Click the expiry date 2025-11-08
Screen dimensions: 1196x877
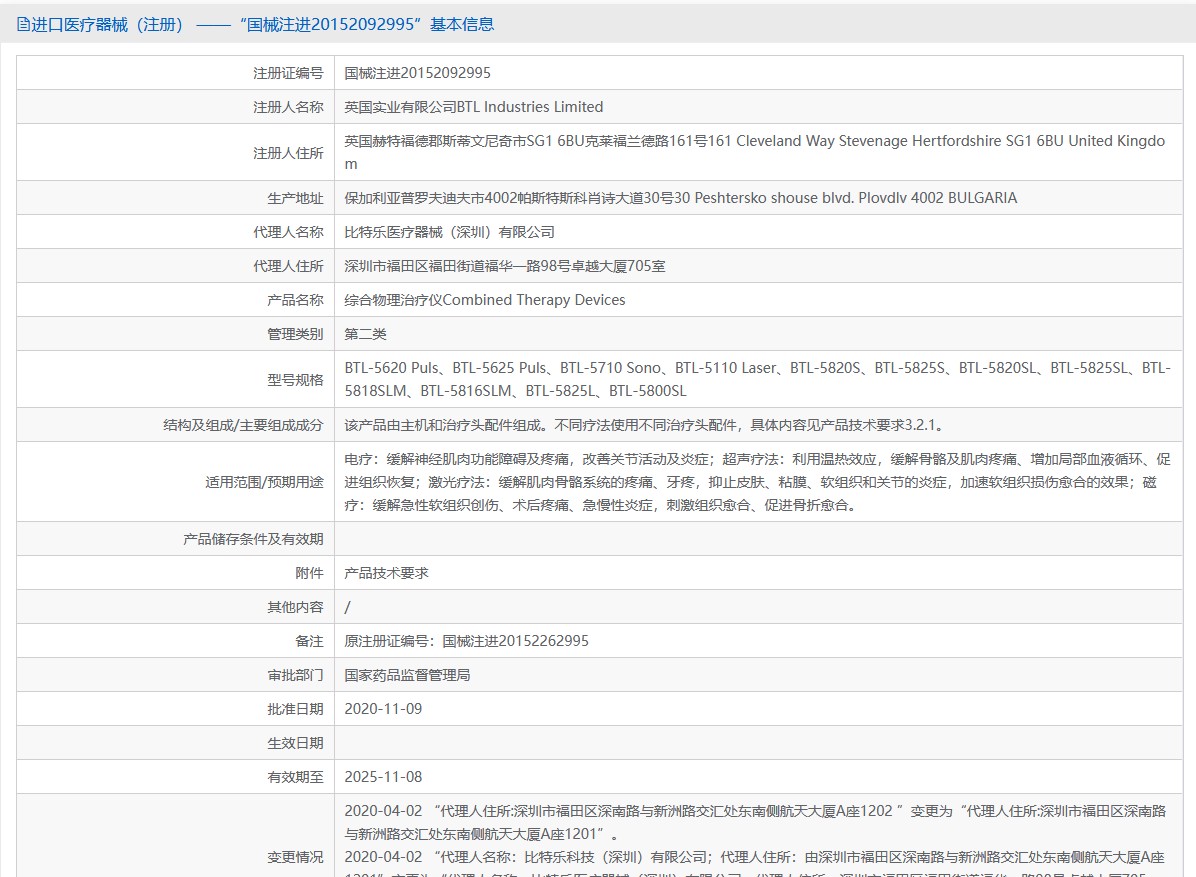pos(383,777)
